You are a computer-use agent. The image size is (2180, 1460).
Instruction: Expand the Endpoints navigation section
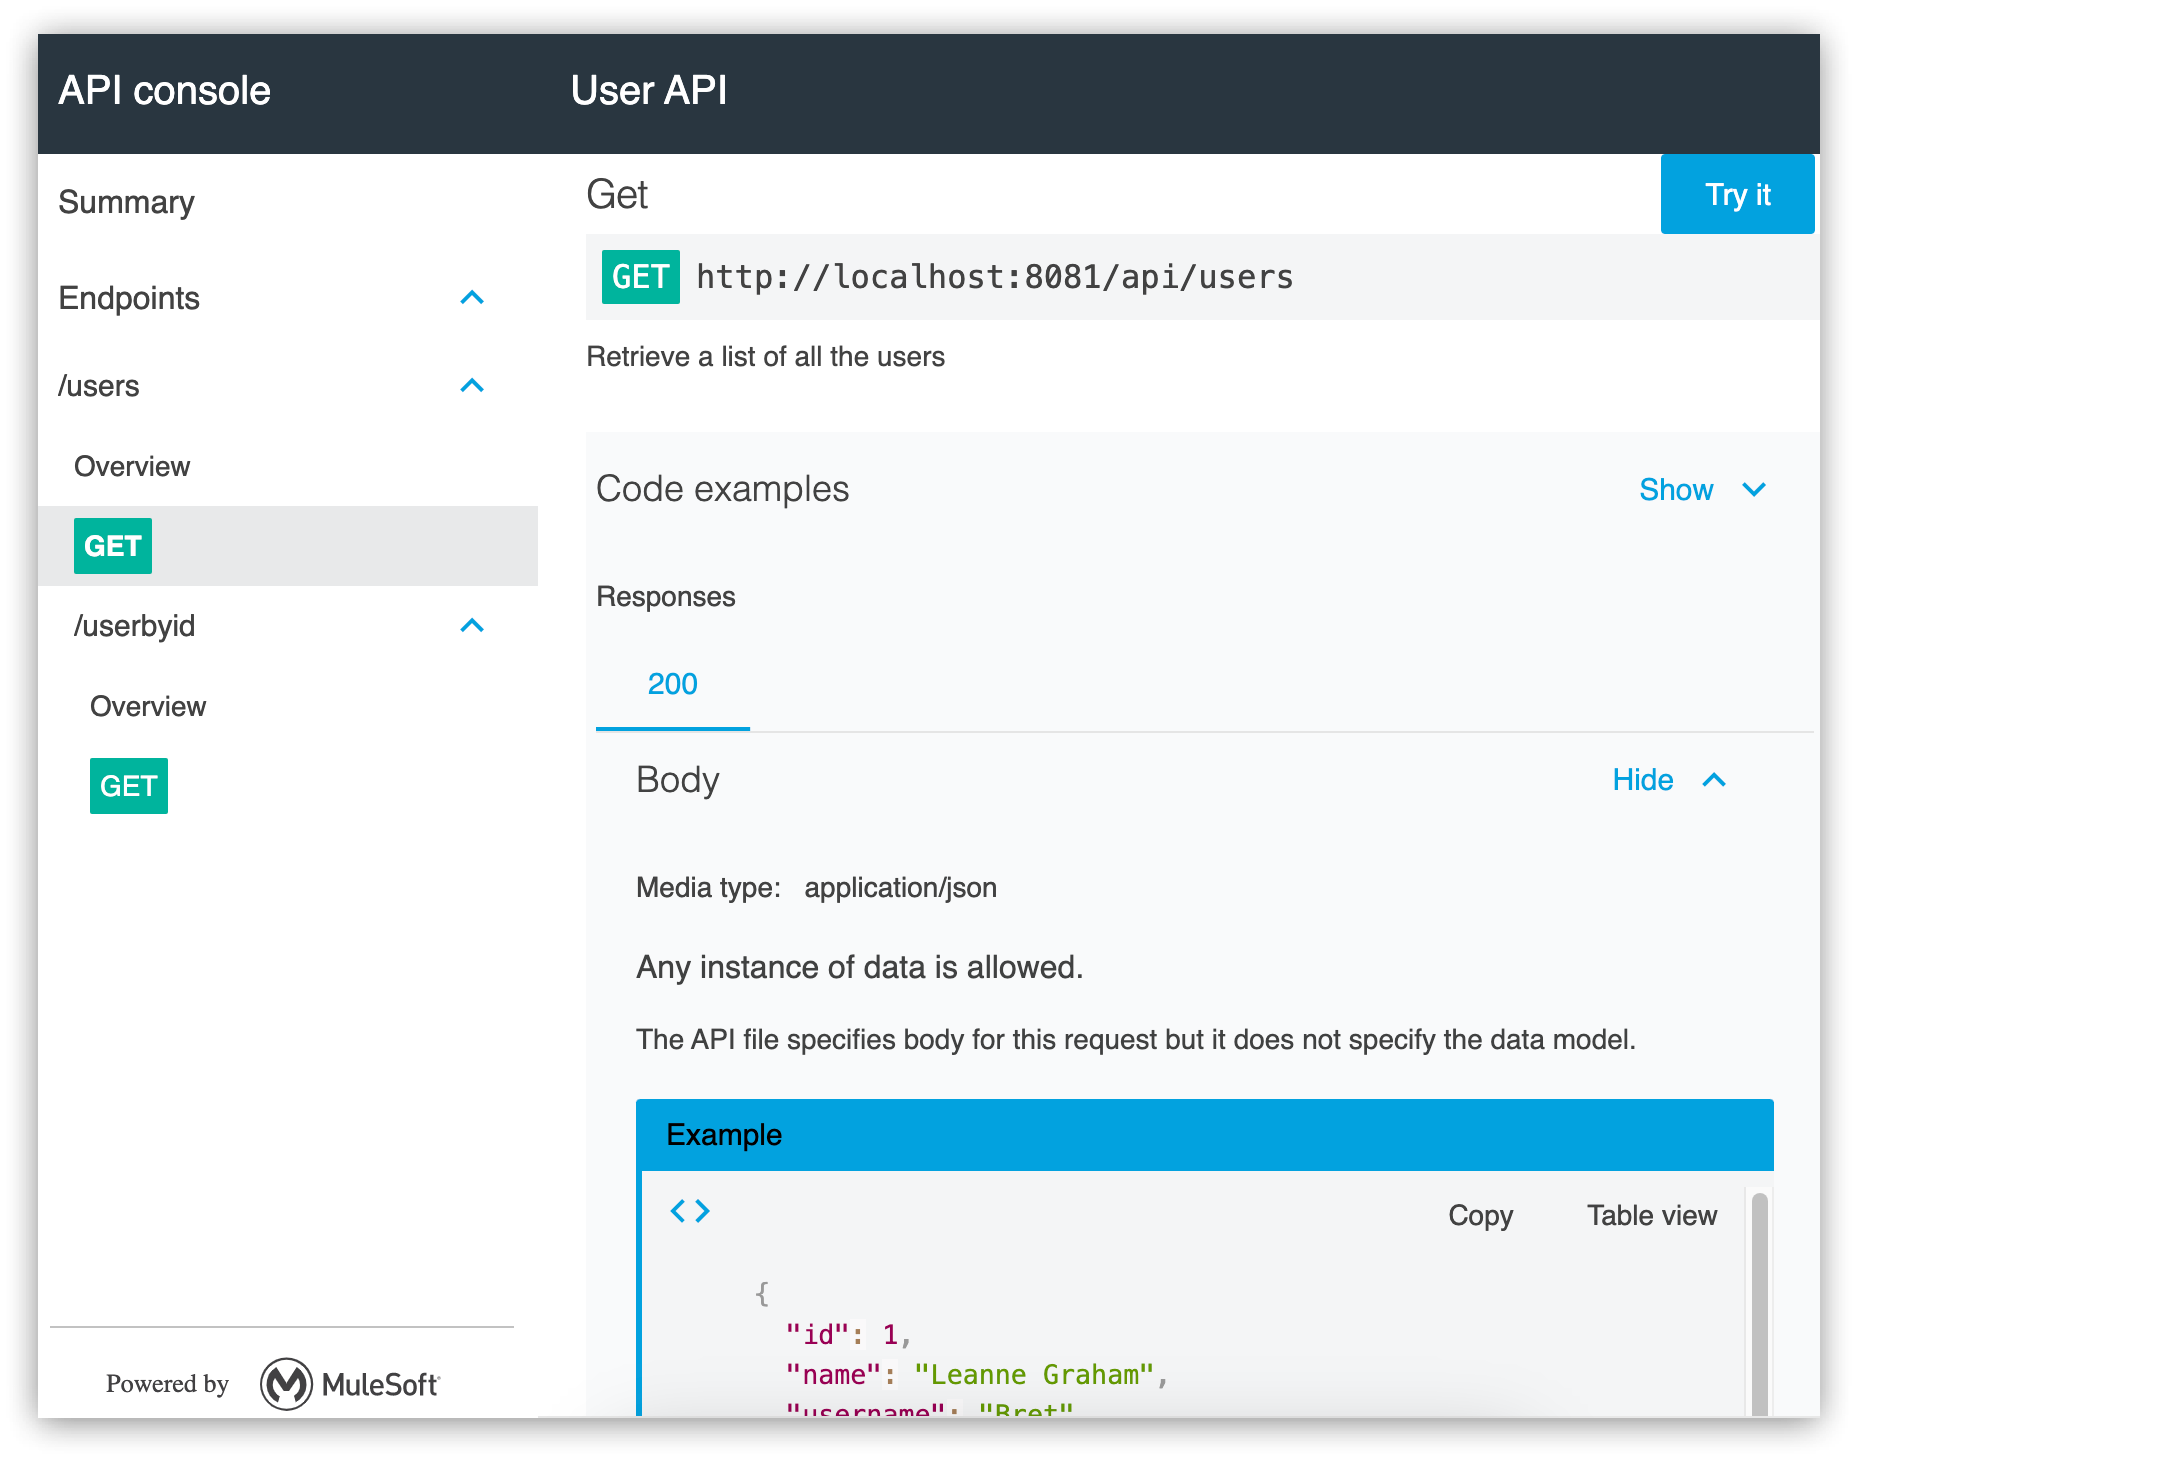(474, 297)
